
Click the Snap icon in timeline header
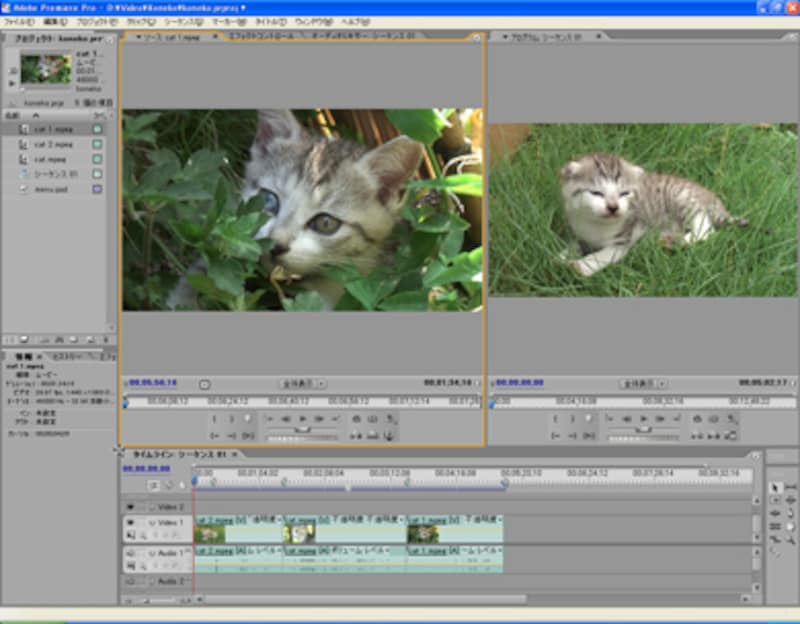coord(154,484)
